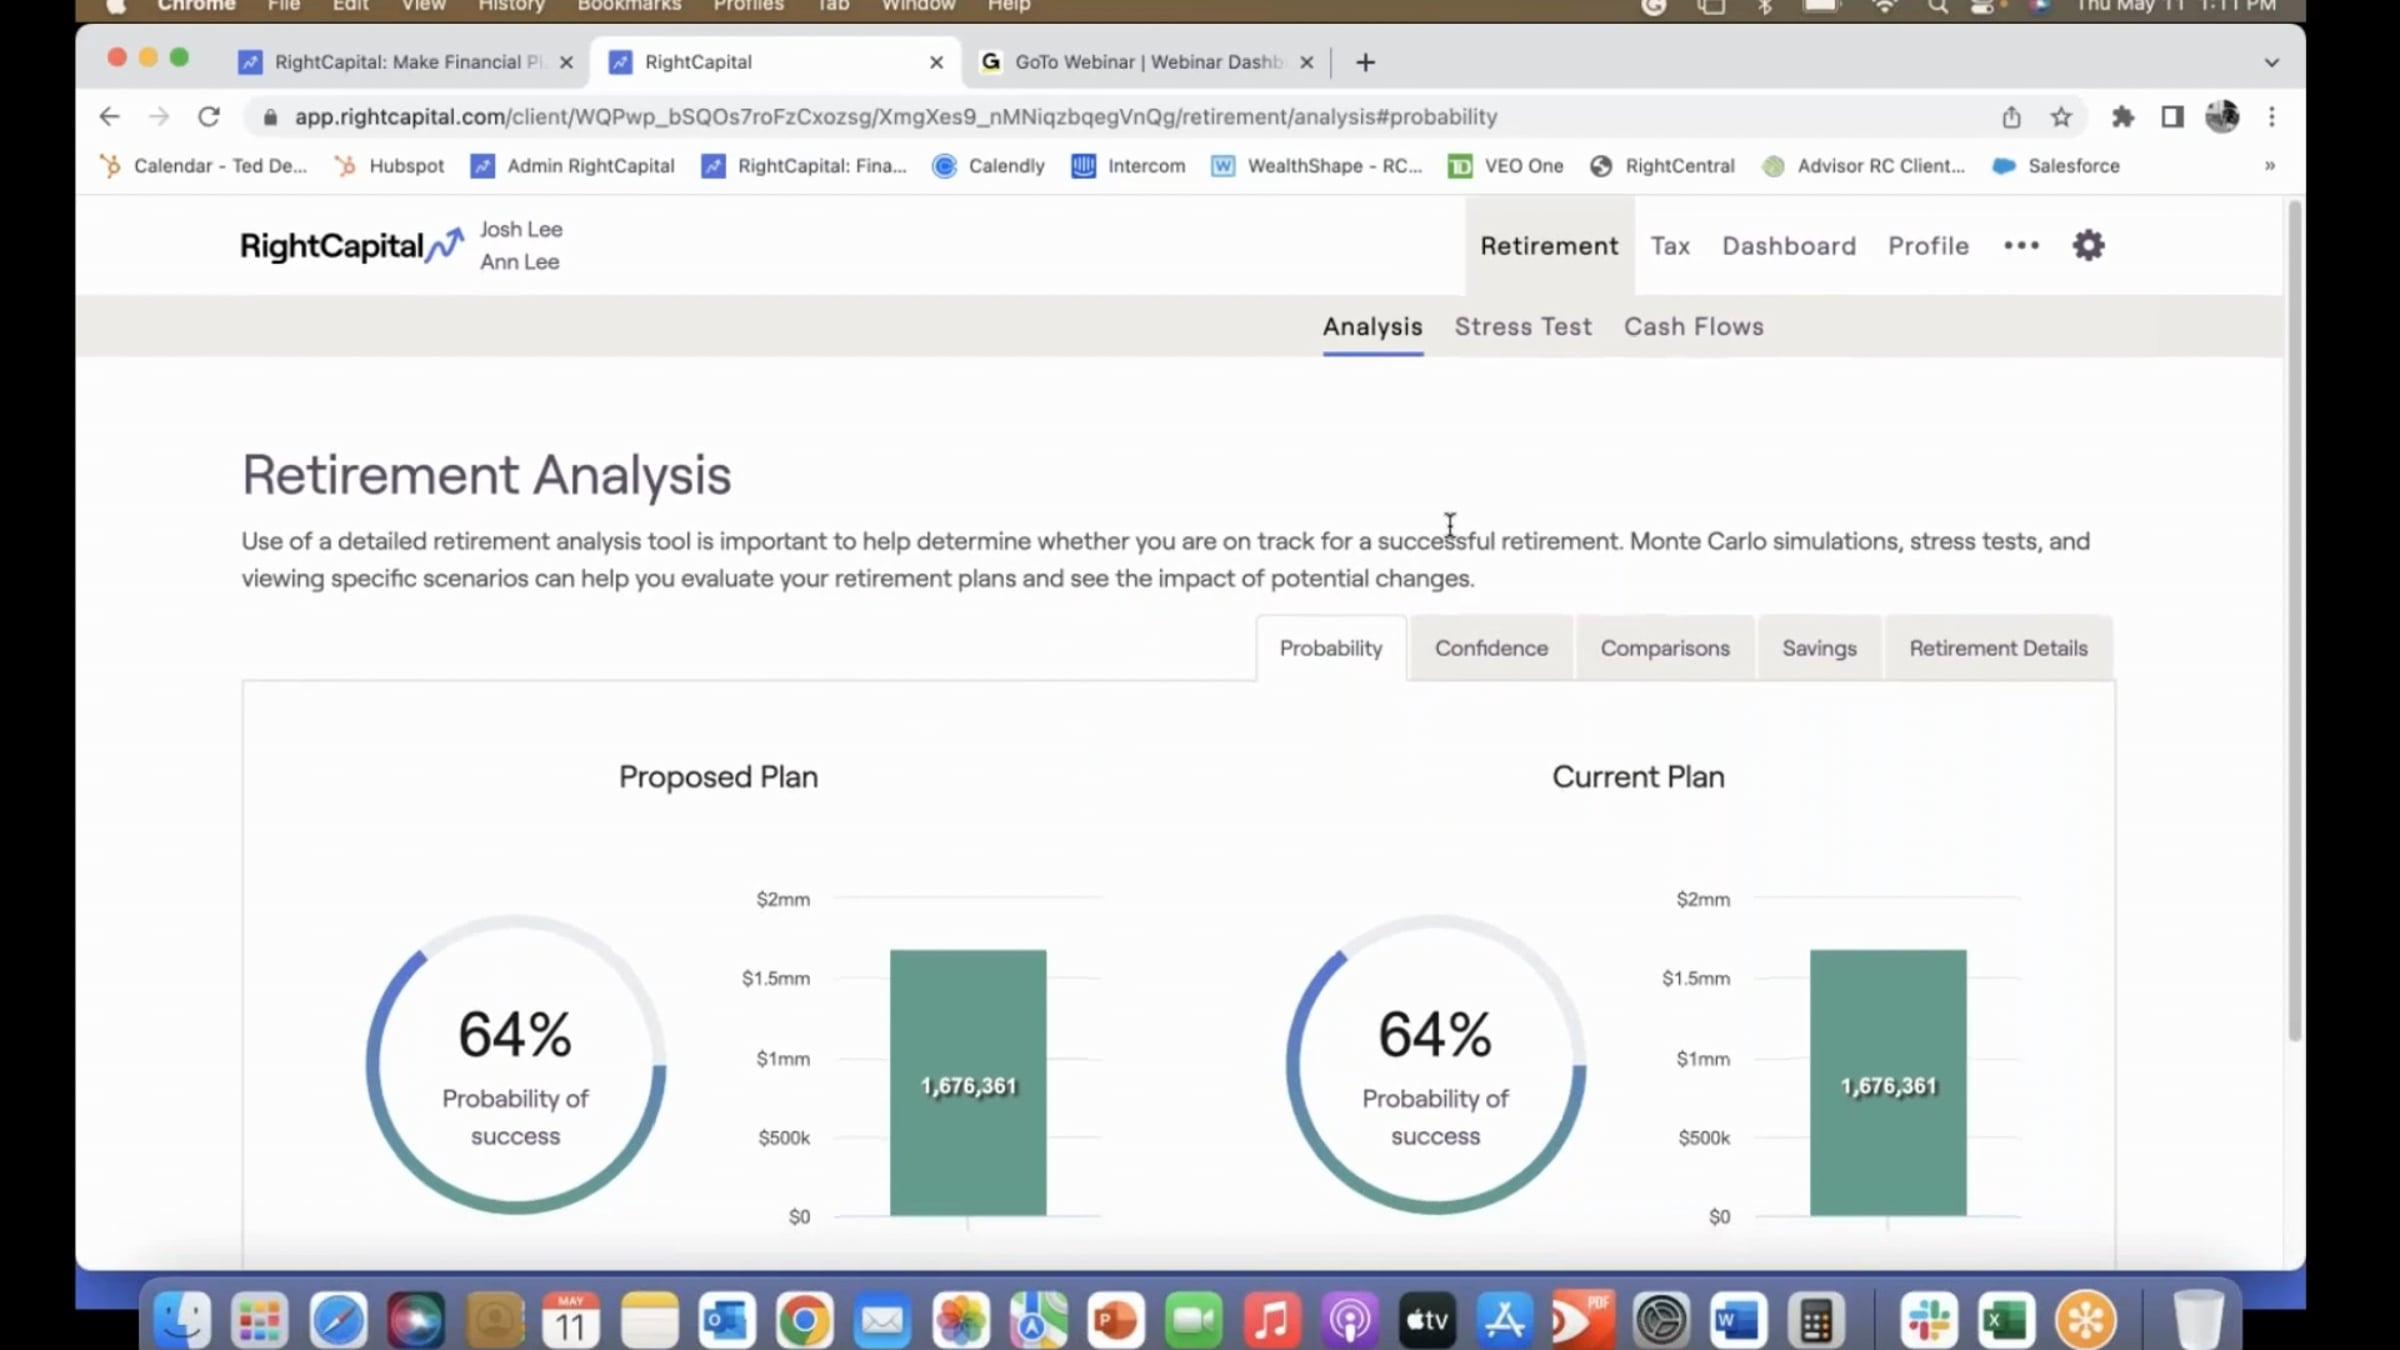Go to Dashboard section
Viewport: 2400px width, 1350px height.
click(x=1788, y=246)
